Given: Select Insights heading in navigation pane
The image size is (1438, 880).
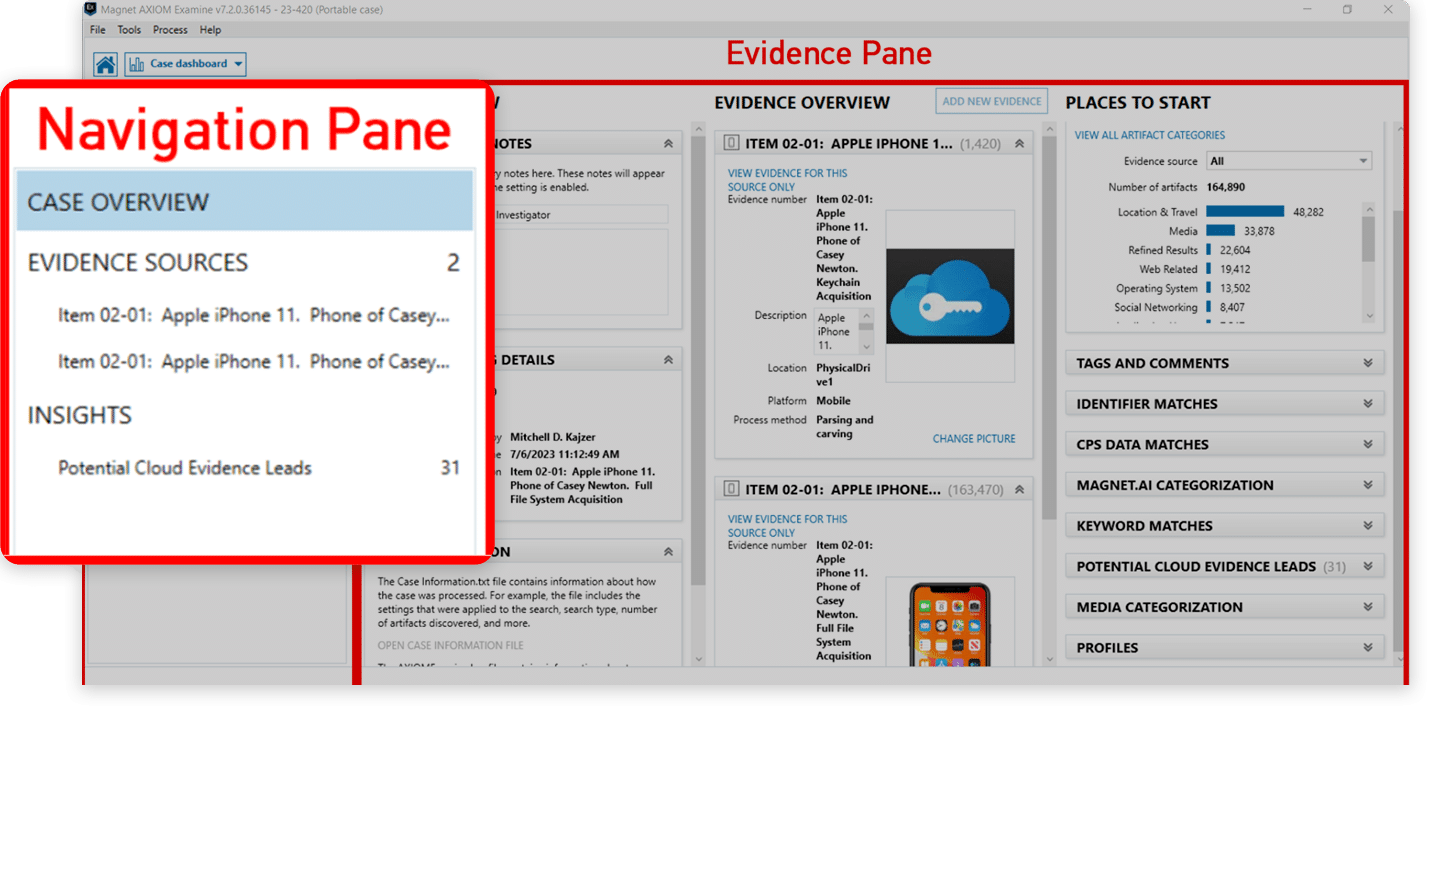Looking at the screenshot, I should (x=80, y=415).
